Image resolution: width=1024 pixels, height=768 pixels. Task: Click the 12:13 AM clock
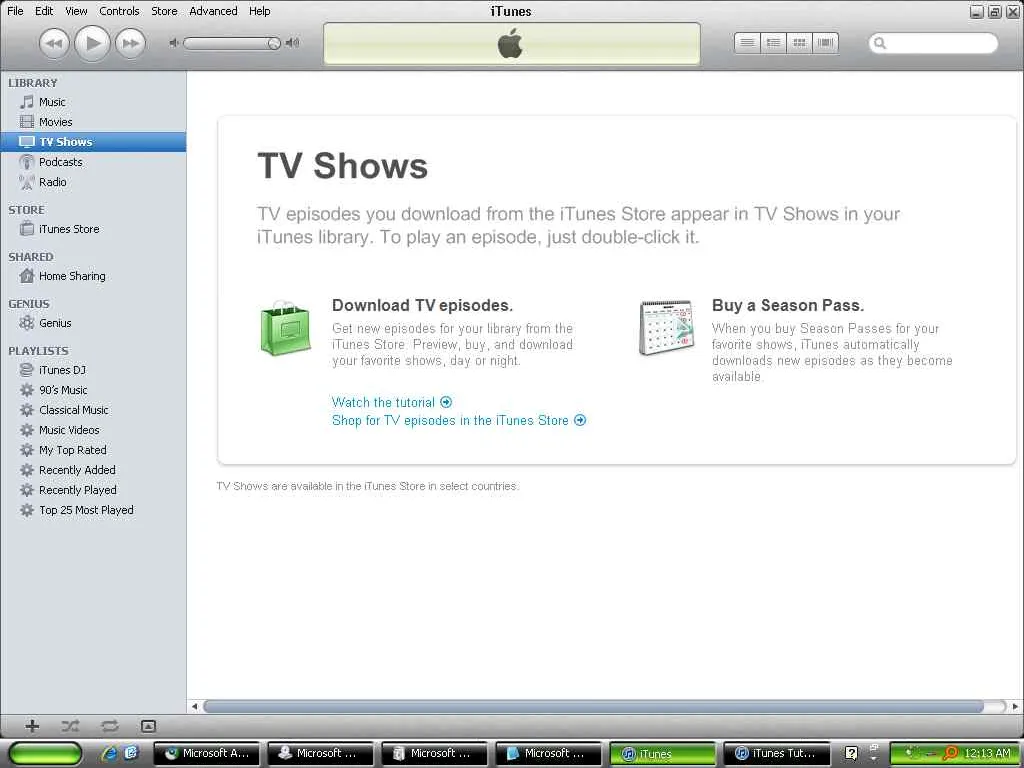987,754
